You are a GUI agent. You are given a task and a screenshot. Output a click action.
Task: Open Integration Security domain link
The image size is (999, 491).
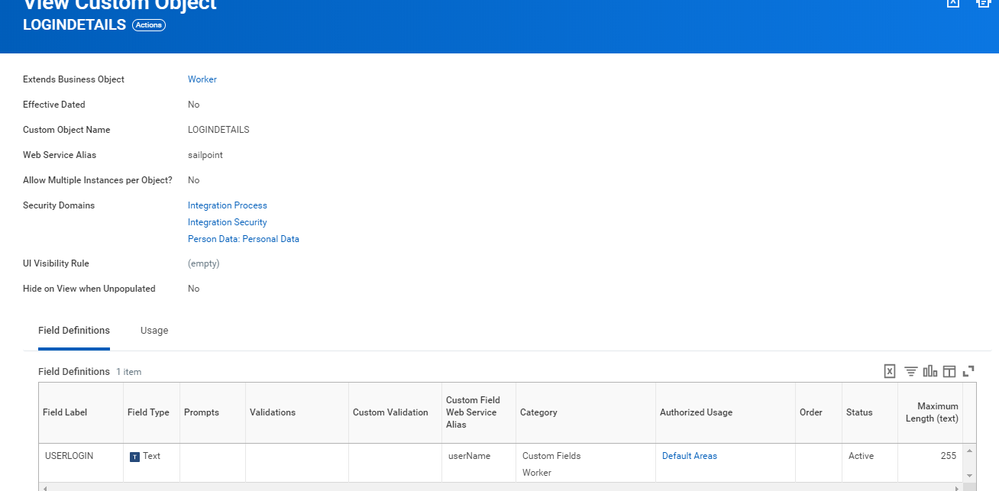click(227, 222)
